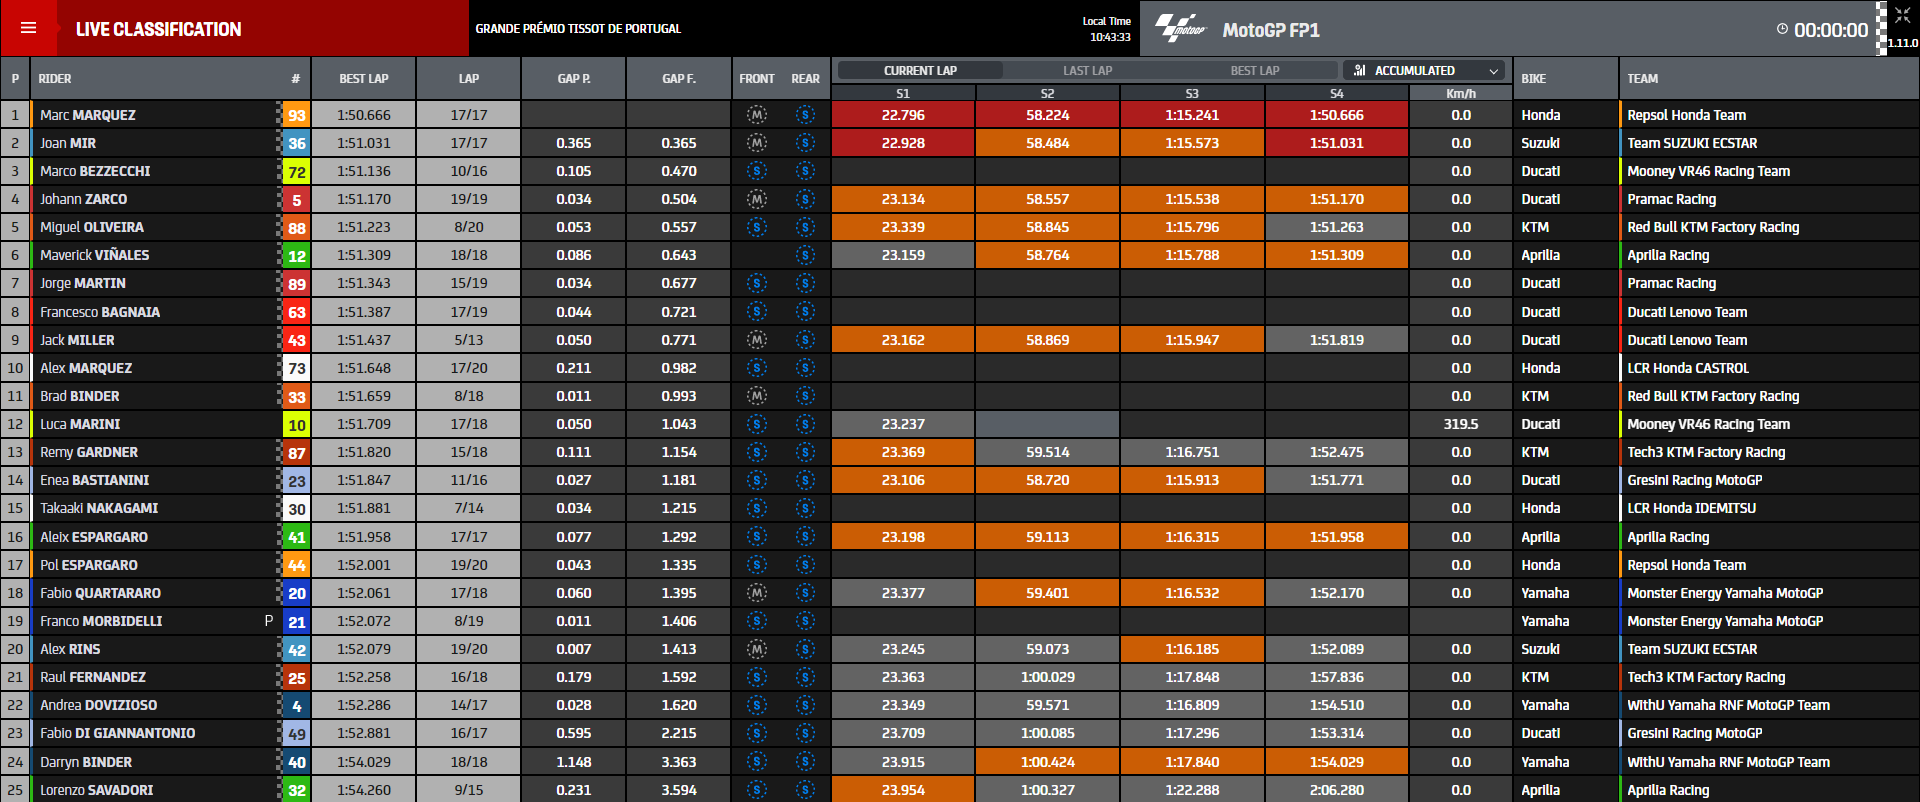Screen dimensions: 1920x802
Task: Click Joan Mir's rear tyre icon
Action: (x=805, y=143)
